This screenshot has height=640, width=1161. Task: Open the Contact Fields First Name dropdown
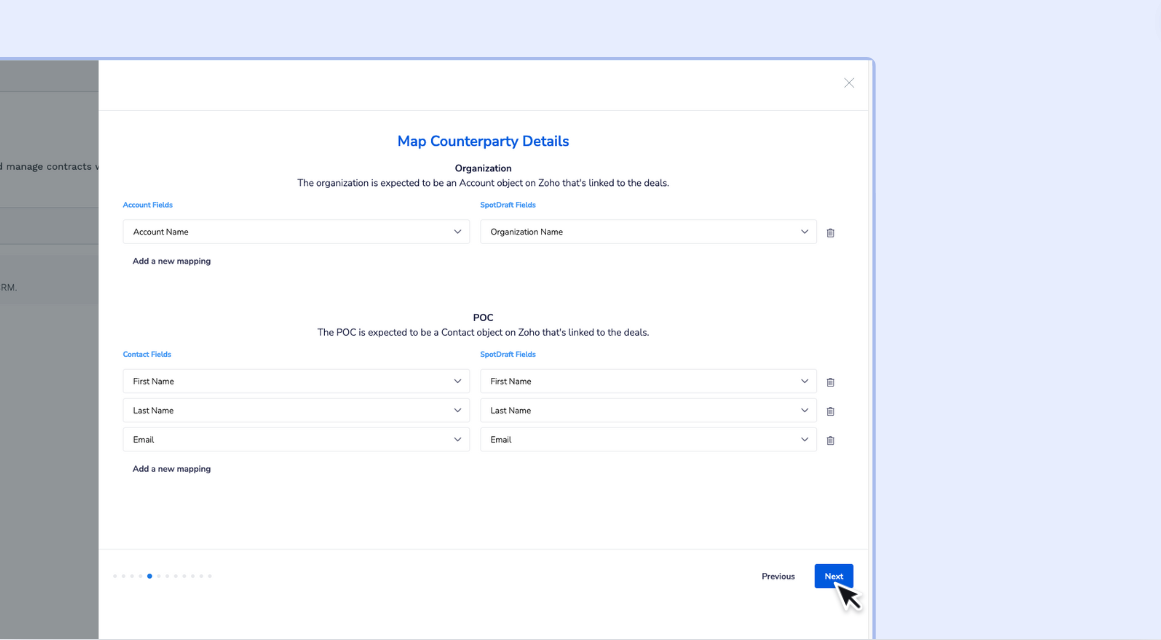coord(296,381)
